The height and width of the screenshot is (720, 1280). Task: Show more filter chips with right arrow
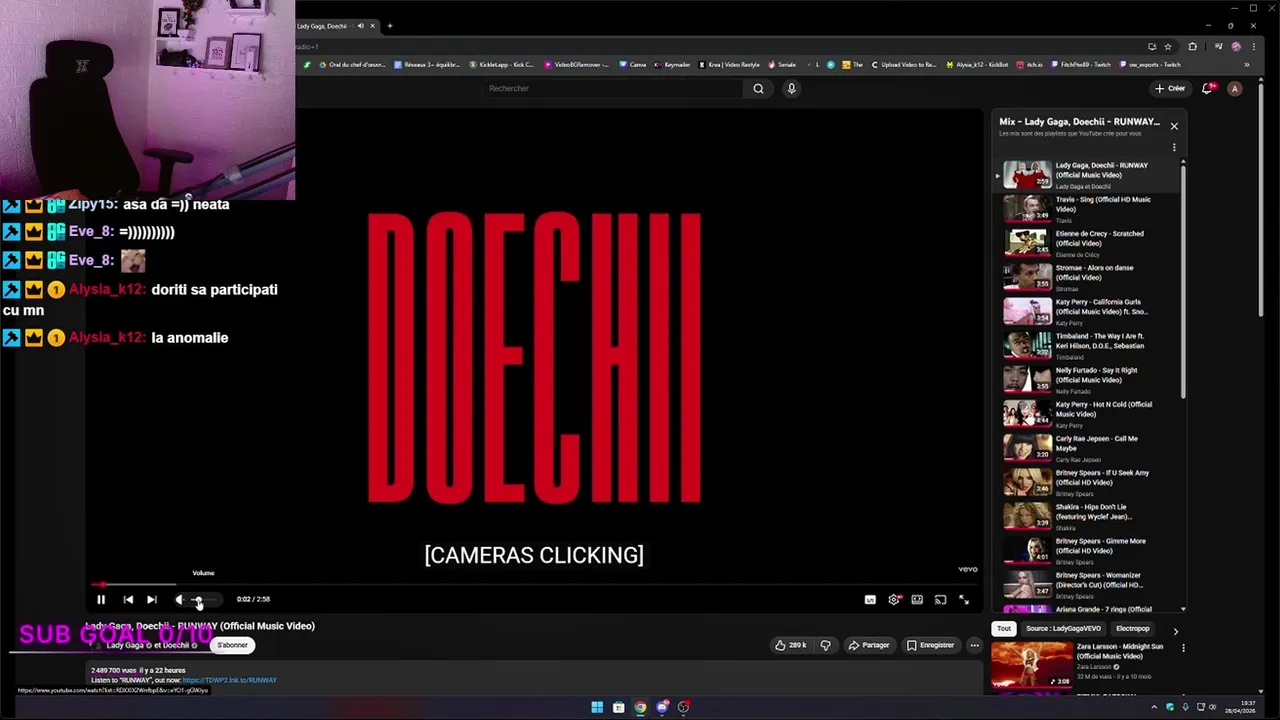[x=1175, y=631]
